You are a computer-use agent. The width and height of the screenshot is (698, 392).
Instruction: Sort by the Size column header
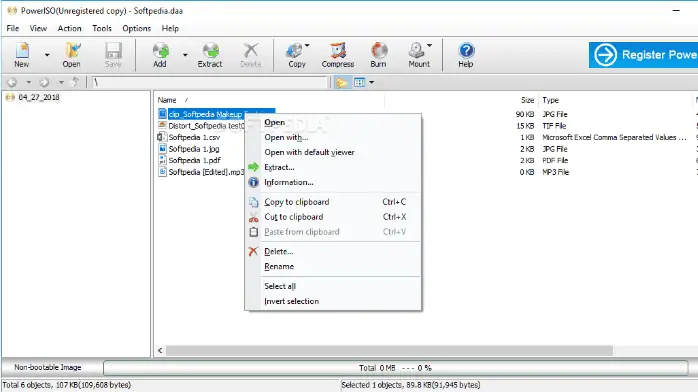[528, 100]
